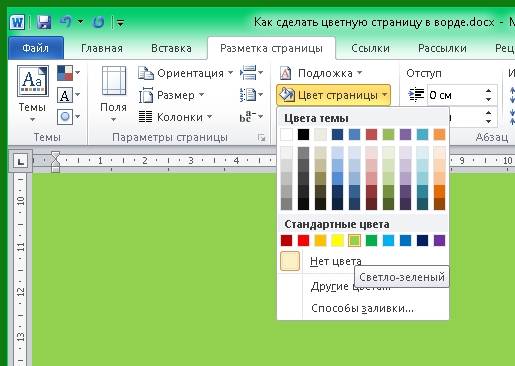The image size is (515, 366).
Task: Open the Файл tab
Action: pyautogui.click(x=36, y=48)
